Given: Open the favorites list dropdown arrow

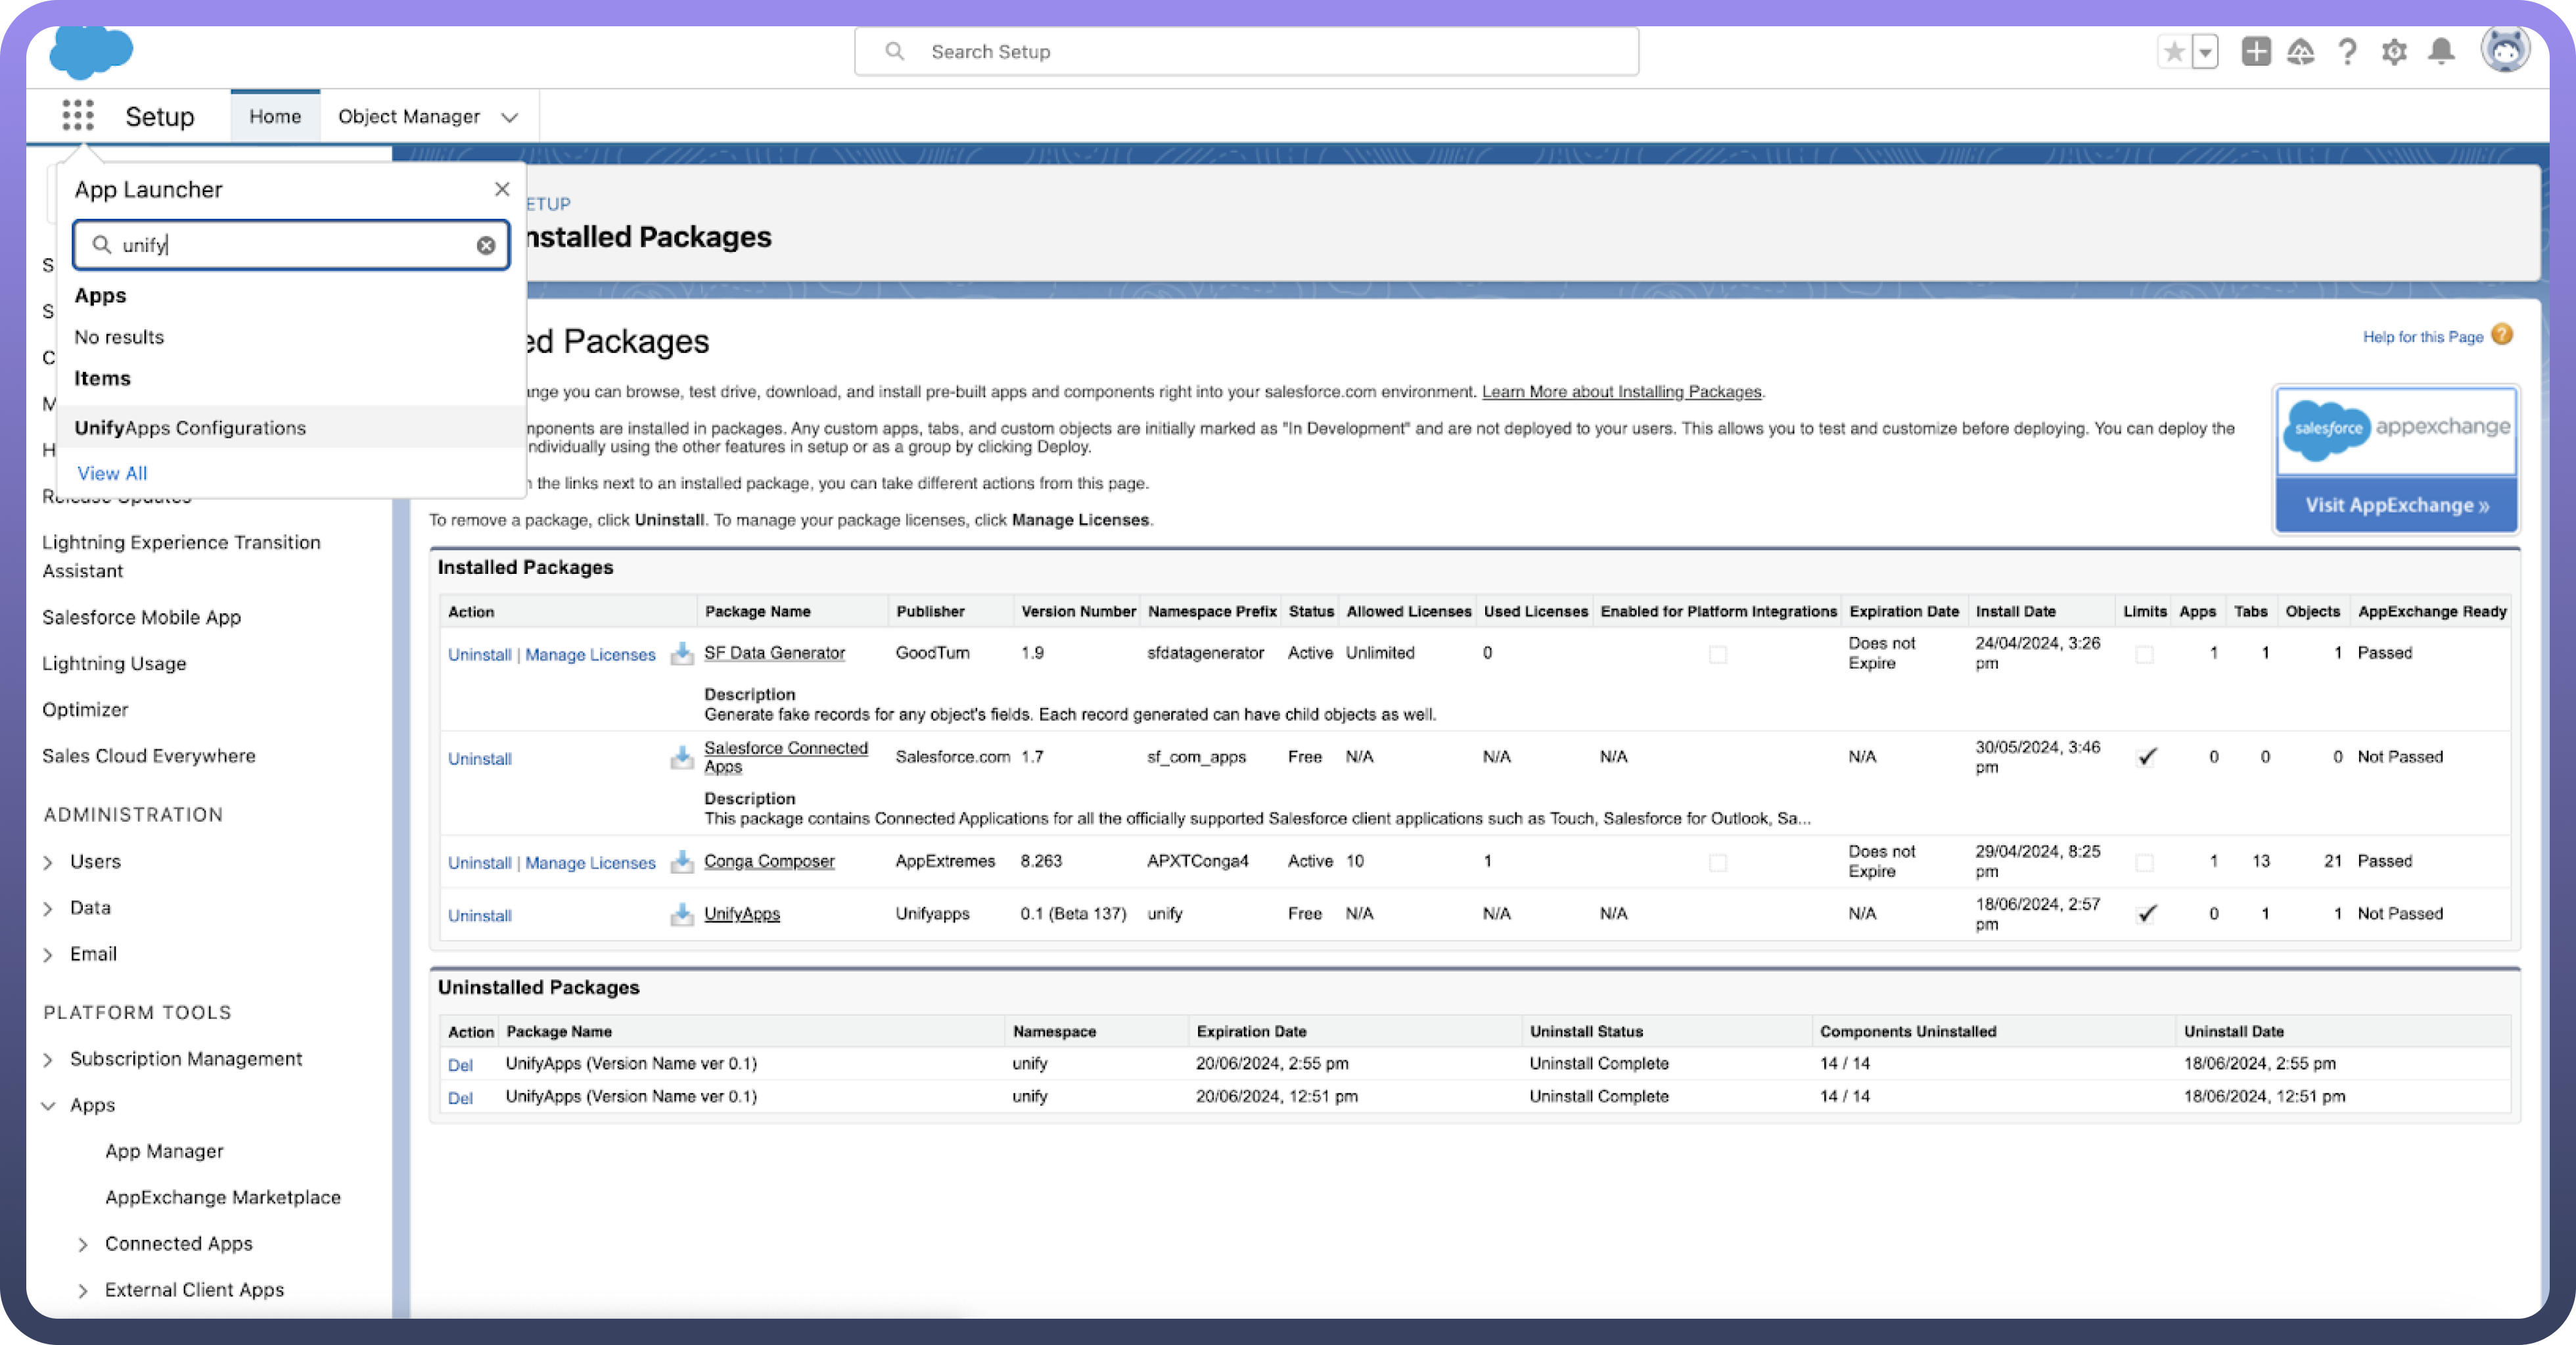Looking at the screenshot, I should click(x=2205, y=51).
